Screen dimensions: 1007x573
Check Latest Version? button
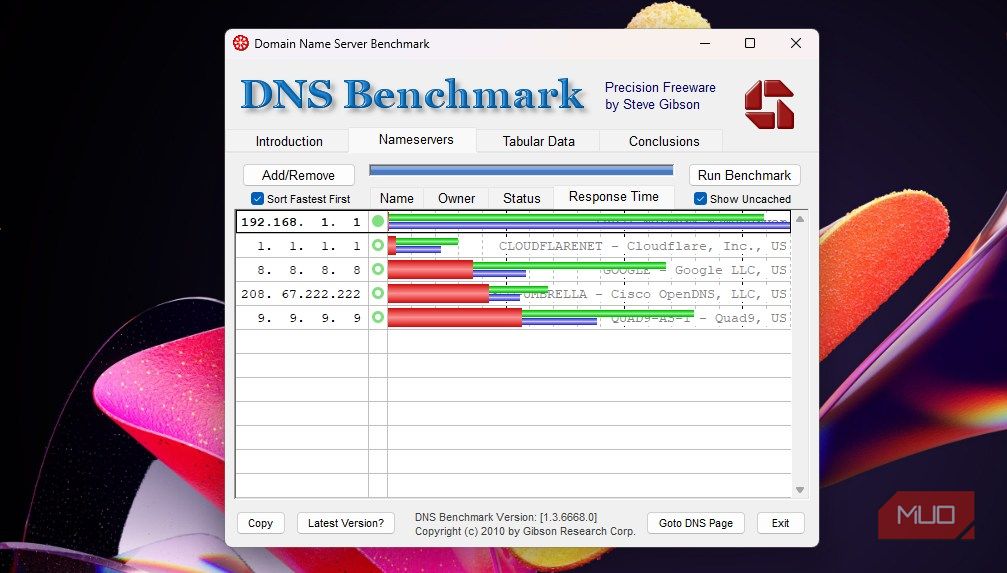(346, 523)
